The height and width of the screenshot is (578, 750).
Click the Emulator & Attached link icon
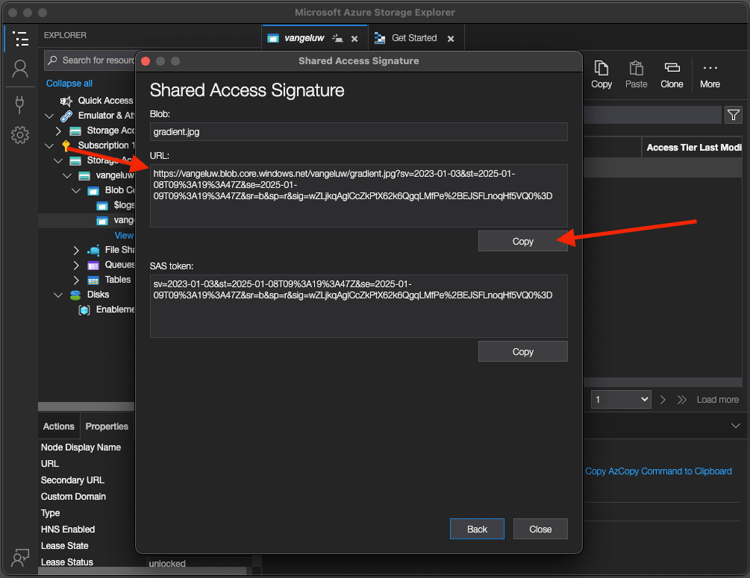point(66,116)
